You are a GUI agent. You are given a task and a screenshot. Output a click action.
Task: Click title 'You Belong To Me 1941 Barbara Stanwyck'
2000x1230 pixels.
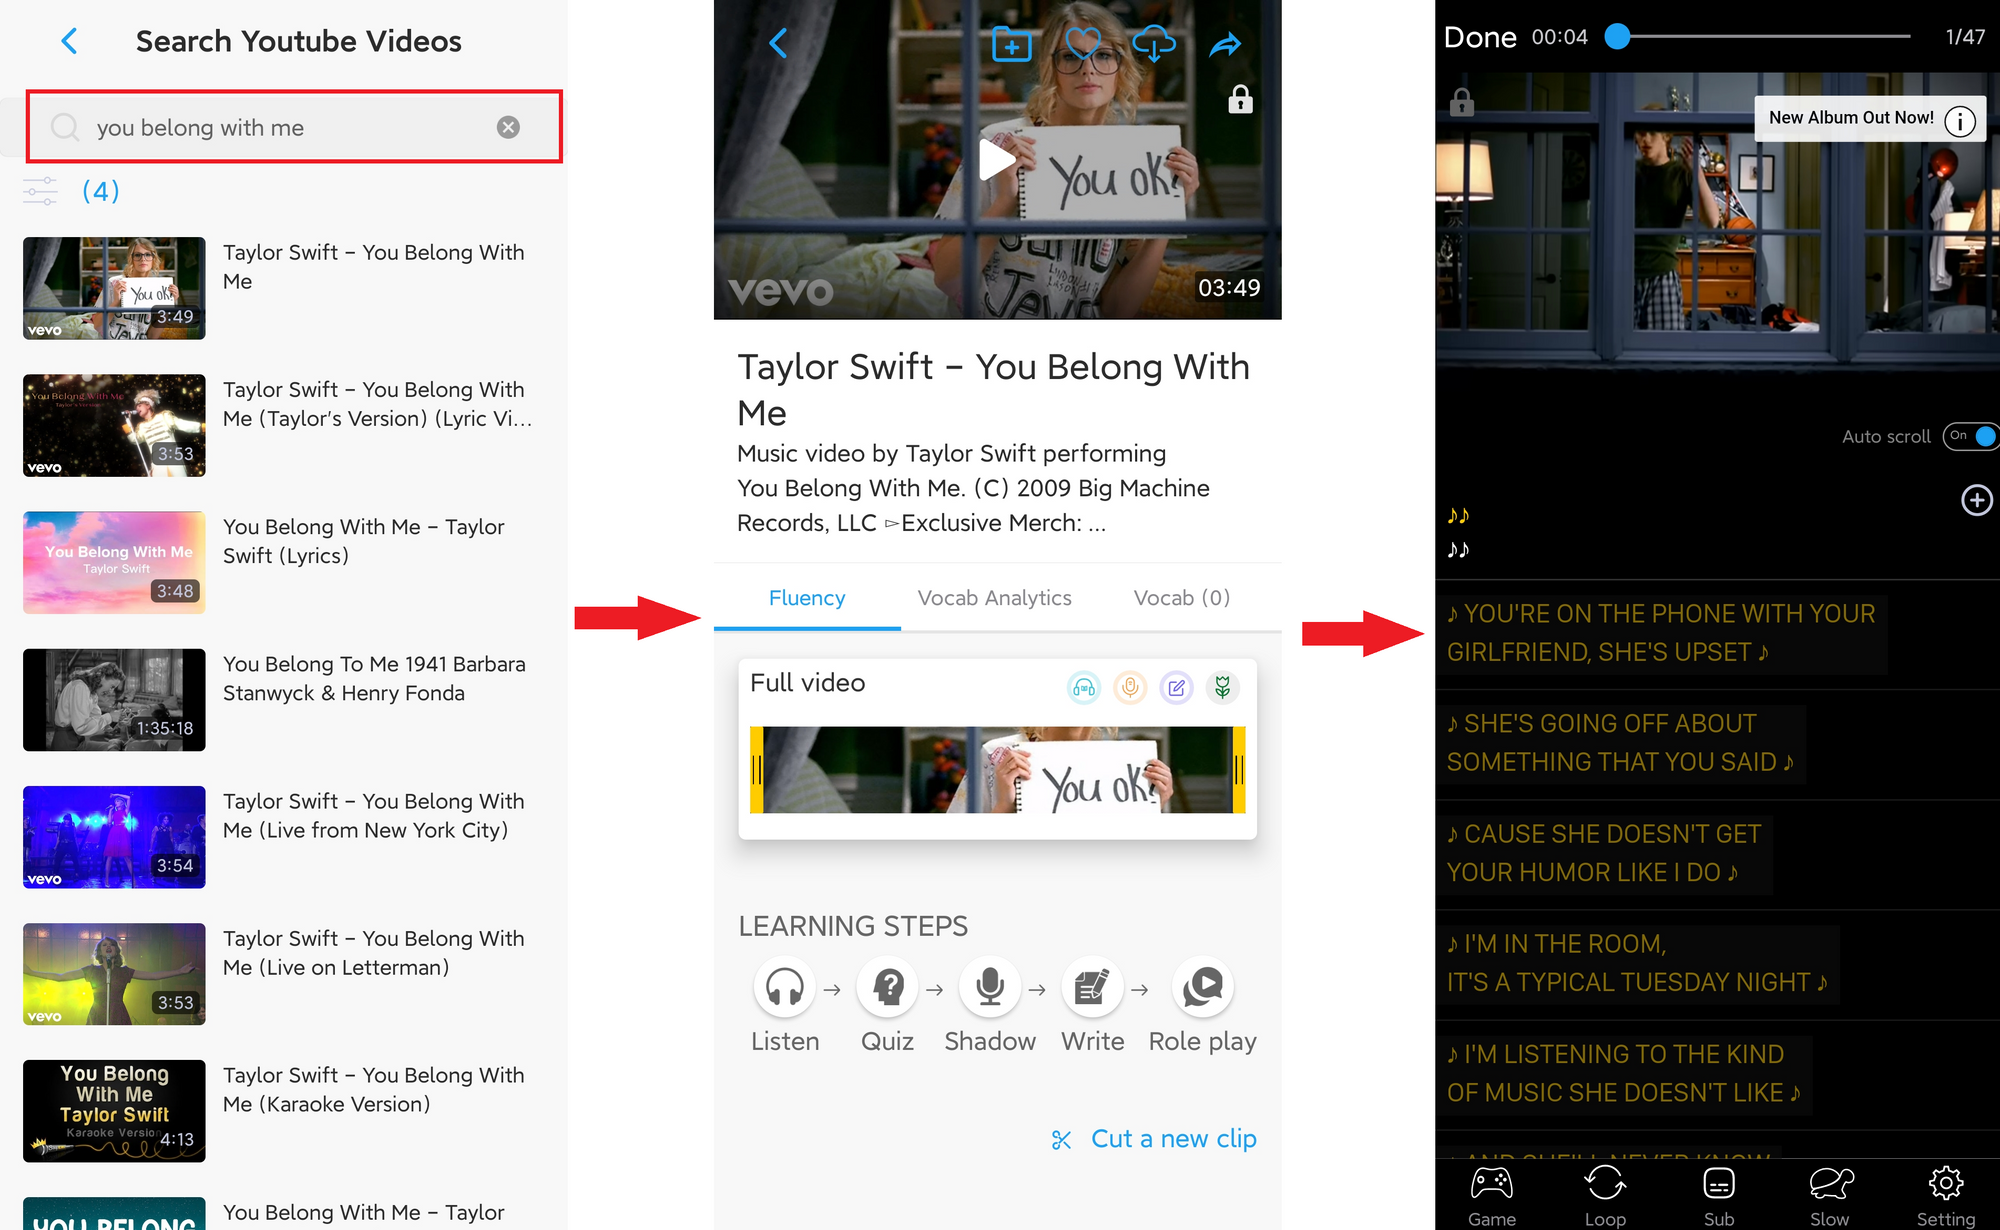[x=374, y=678]
